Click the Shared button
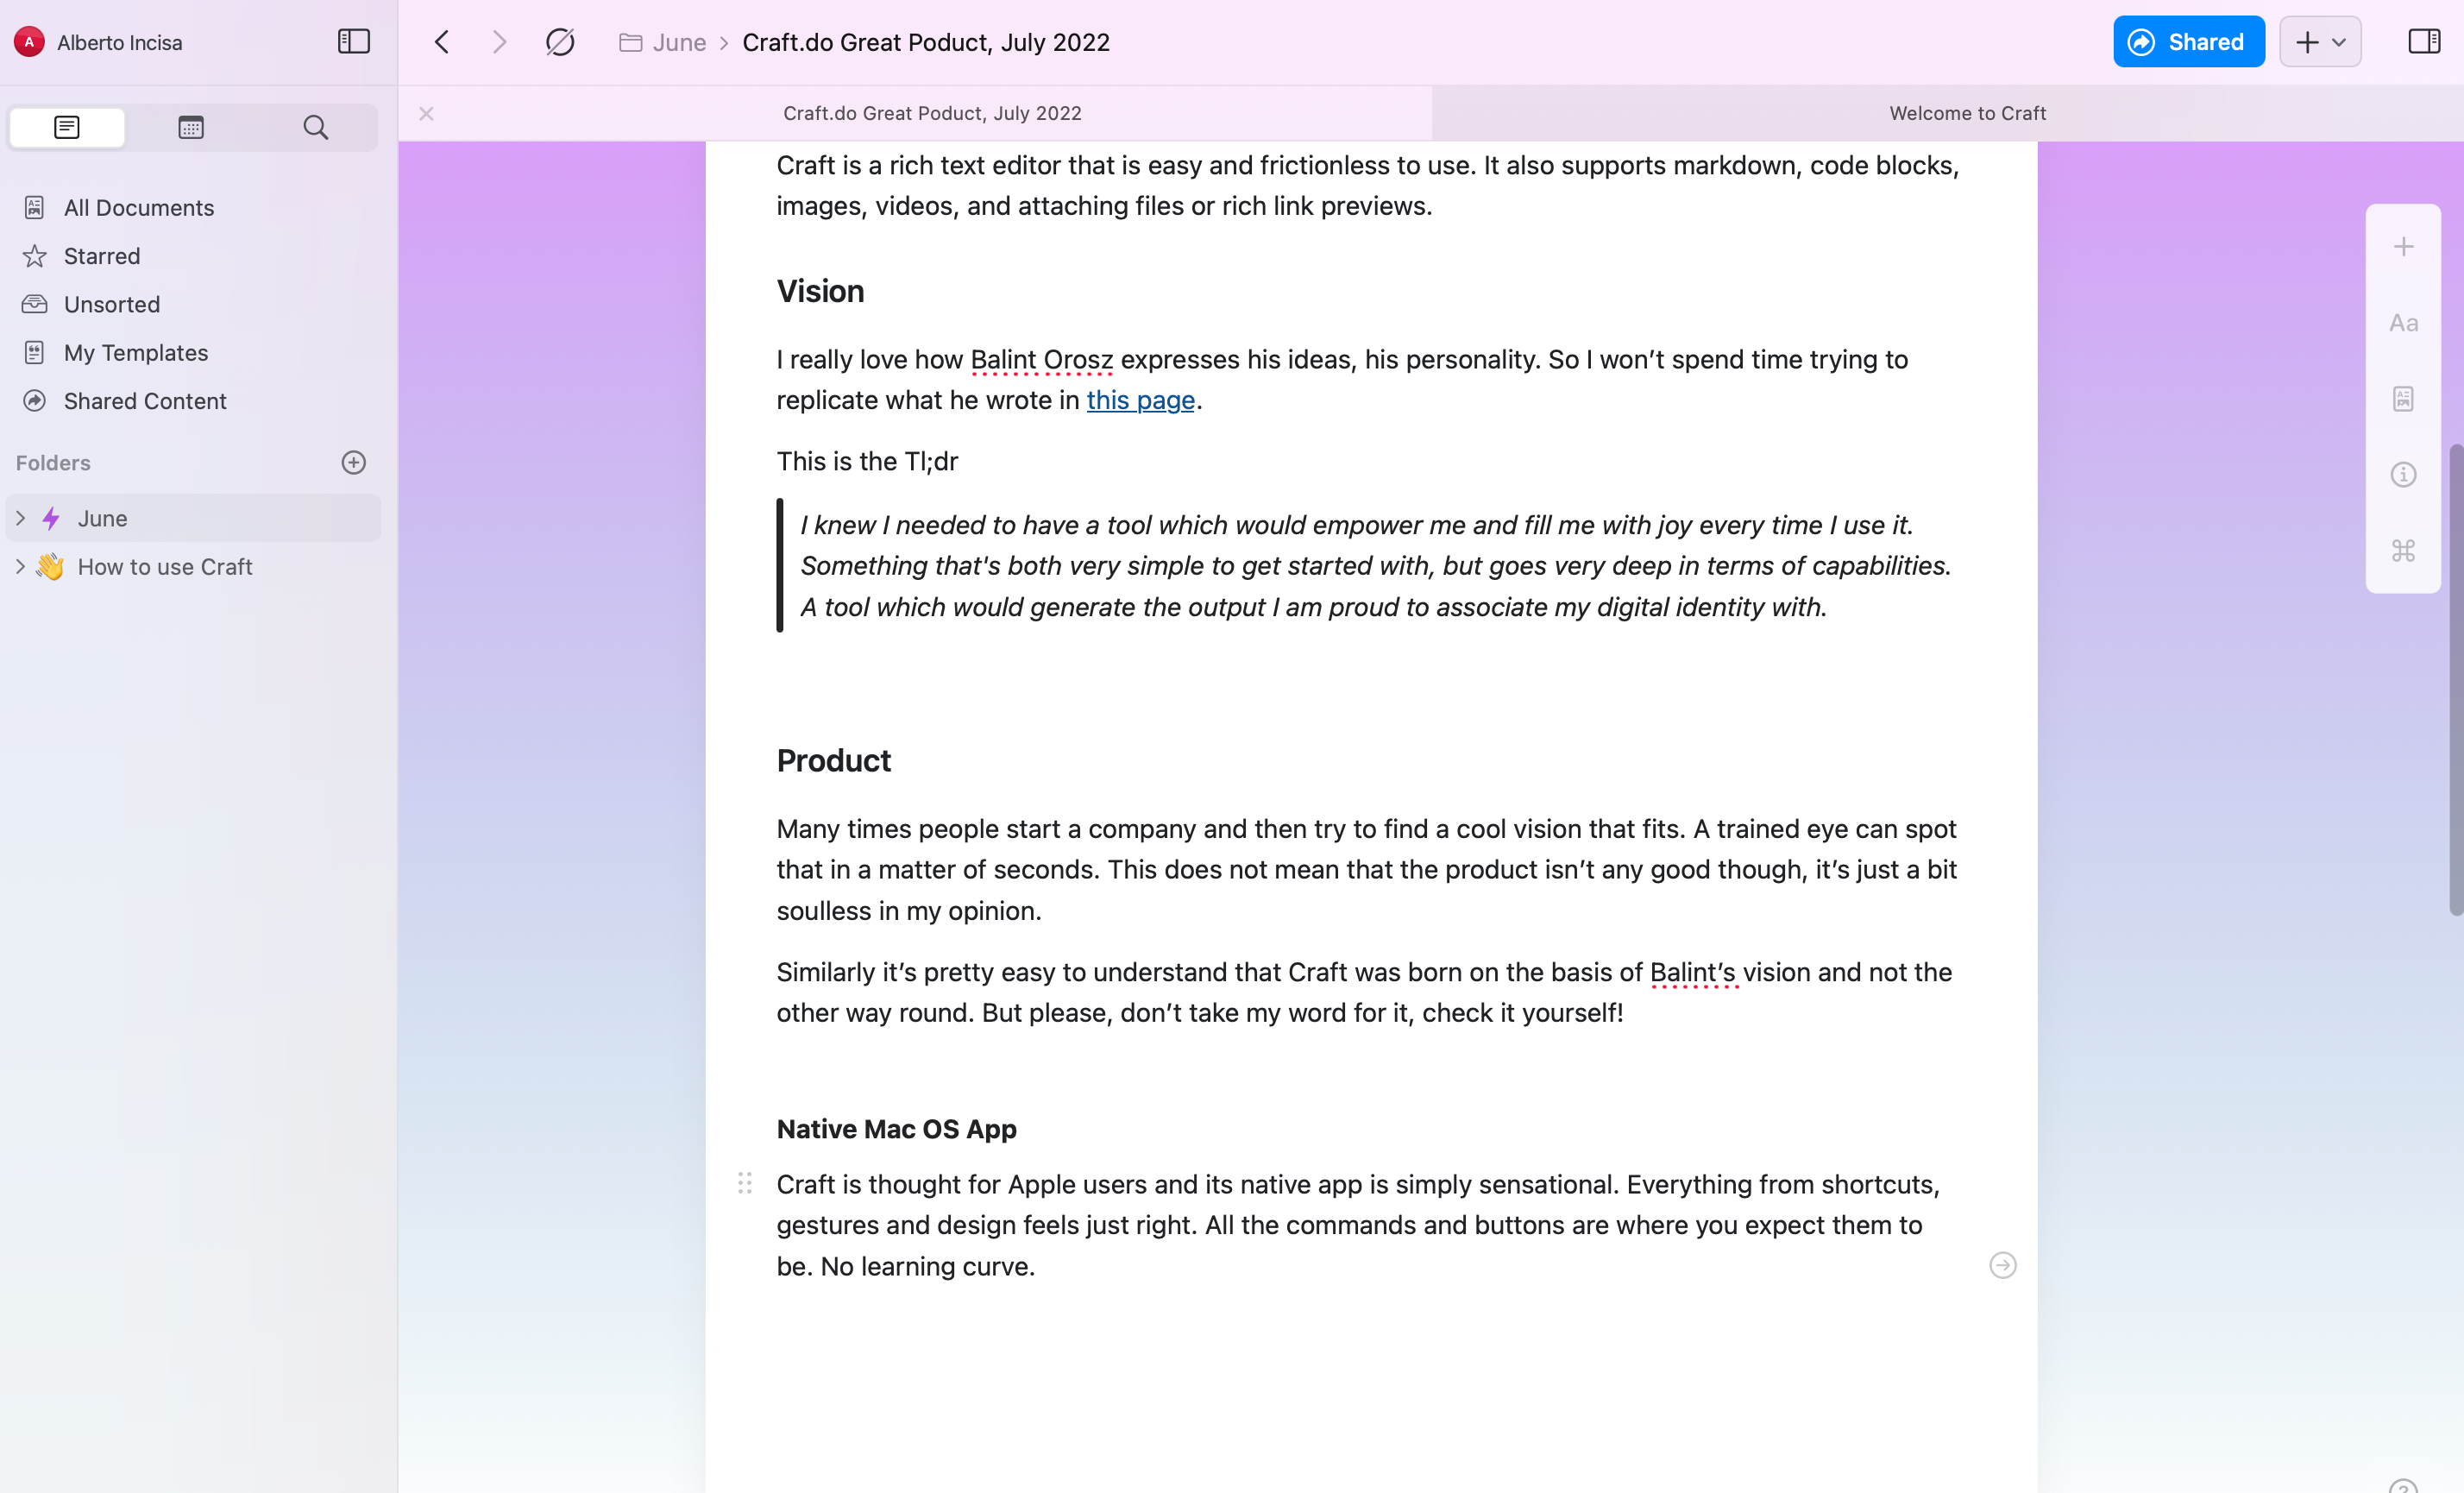This screenshot has height=1493, width=2464. (x=2189, y=42)
